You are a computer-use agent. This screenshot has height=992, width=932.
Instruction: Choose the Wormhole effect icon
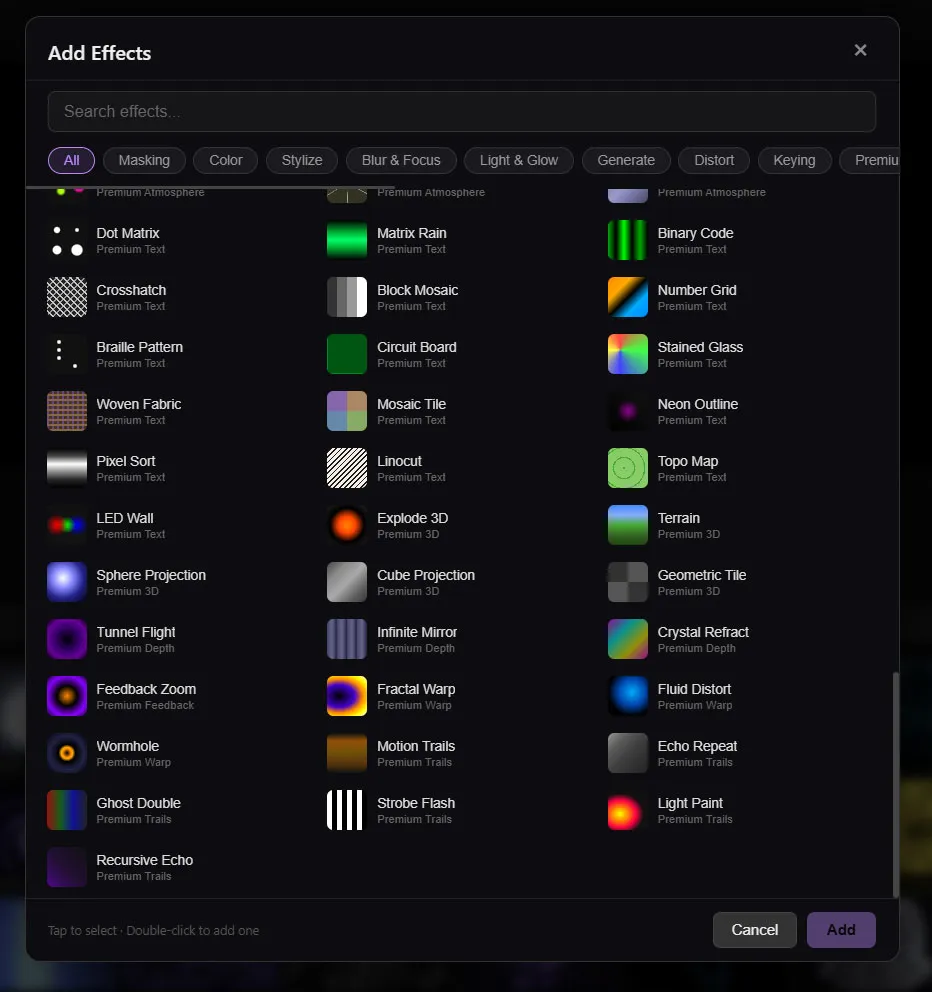67,753
